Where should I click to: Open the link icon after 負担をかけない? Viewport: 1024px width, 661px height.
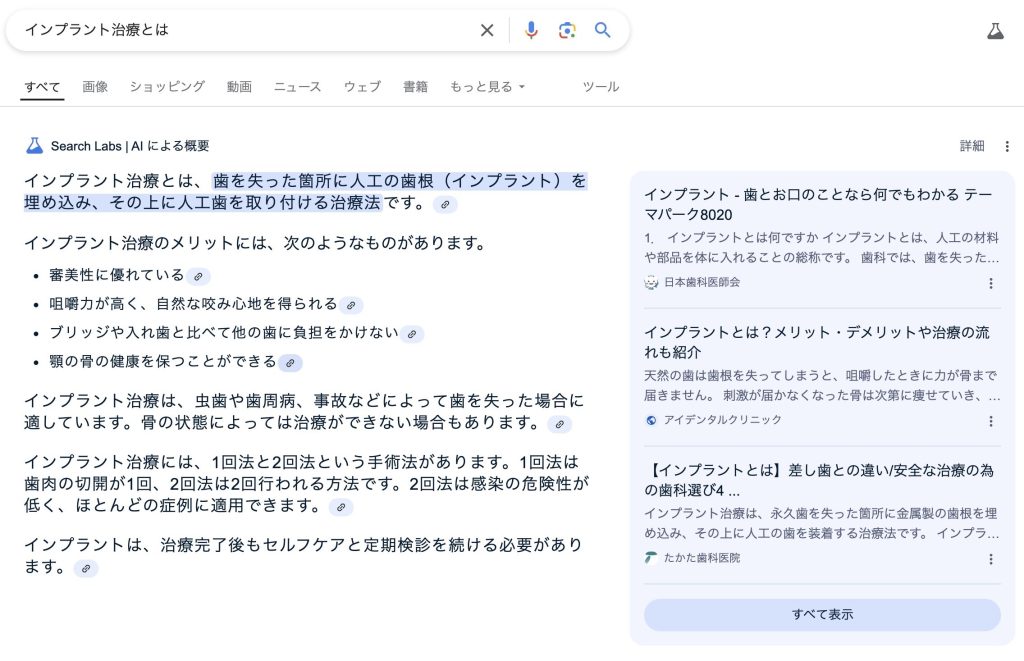click(412, 334)
